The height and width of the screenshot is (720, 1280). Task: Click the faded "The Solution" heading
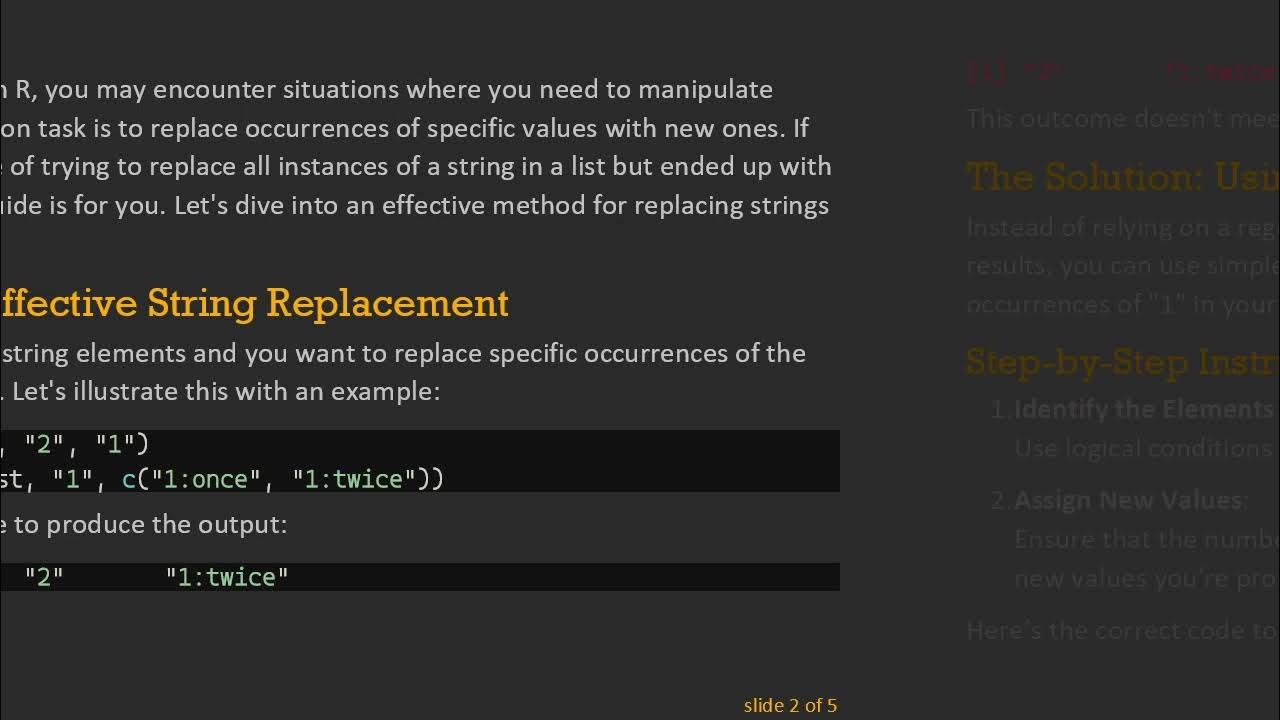coord(1122,177)
